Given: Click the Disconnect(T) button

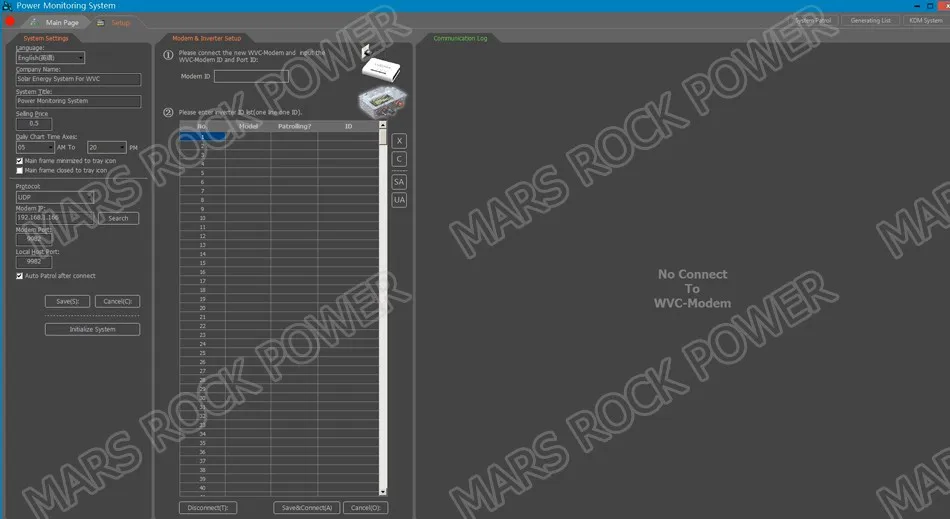Looking at the screenshot, I should tap(208, 507).
